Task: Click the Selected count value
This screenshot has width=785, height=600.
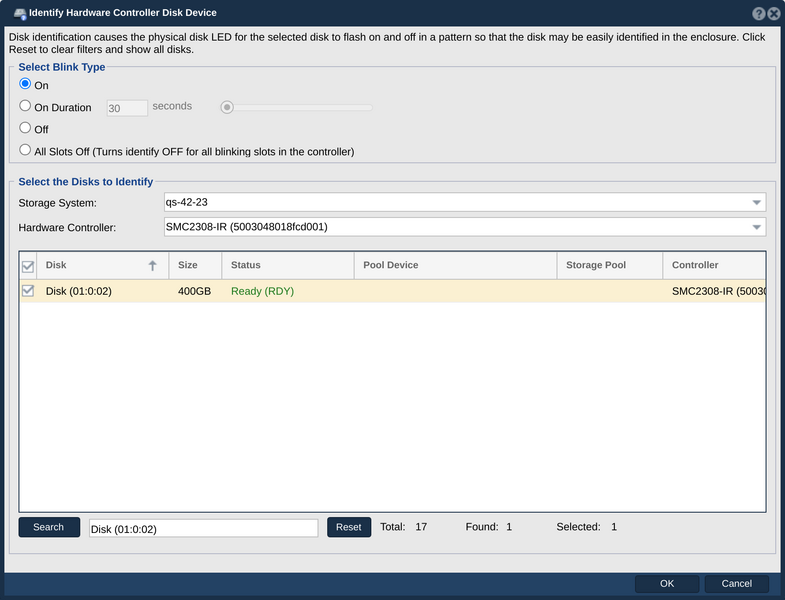Action: [x=614, y=527]
